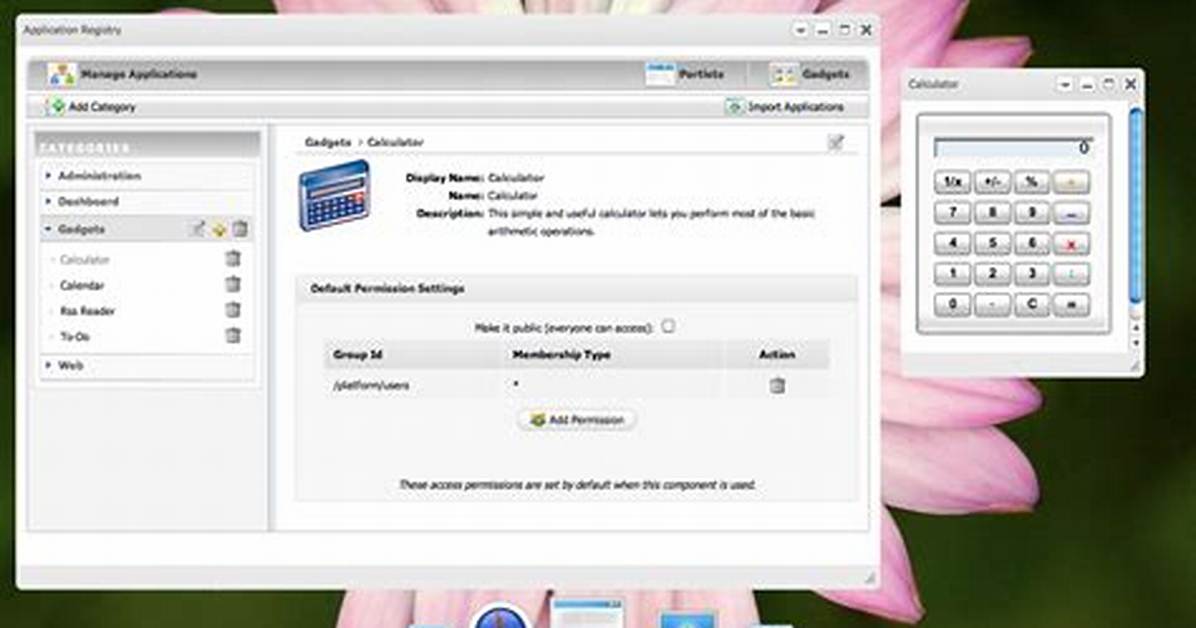This screenshot has height=628, width=1196.
Task: Delete Gadgets category trash icon
Action: [240, 228]
